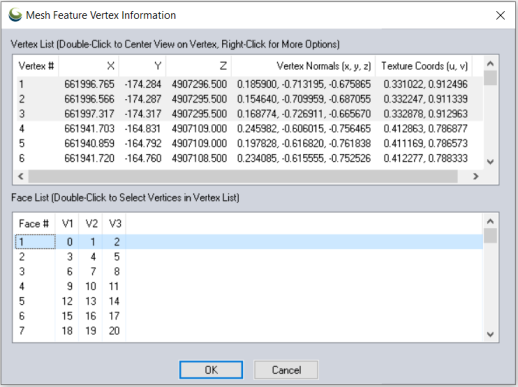
Task: Click vertex list scroll down arrow
Action: tap(490, 162)
